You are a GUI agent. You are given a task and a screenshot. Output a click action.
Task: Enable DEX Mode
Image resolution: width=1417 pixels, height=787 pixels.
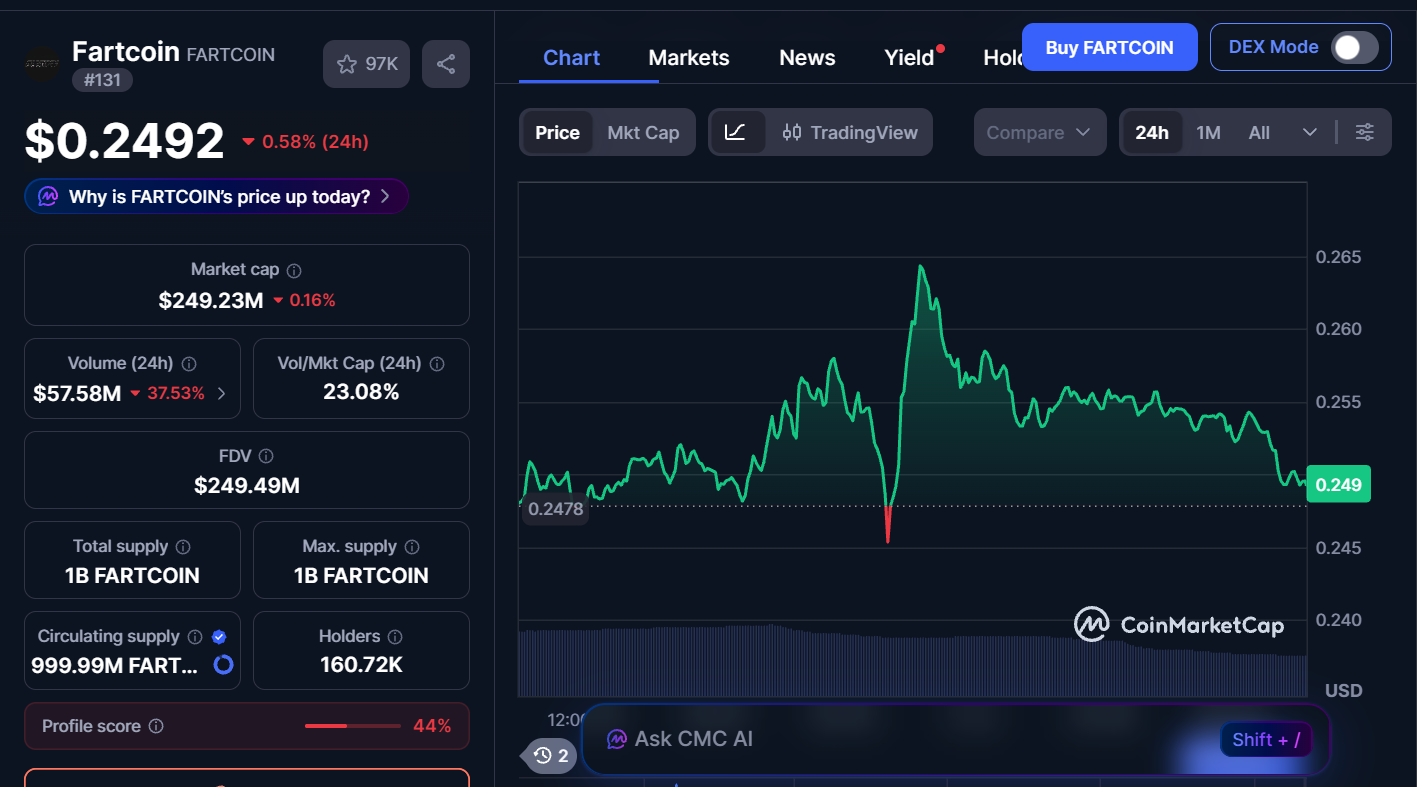click(1354, 46)
